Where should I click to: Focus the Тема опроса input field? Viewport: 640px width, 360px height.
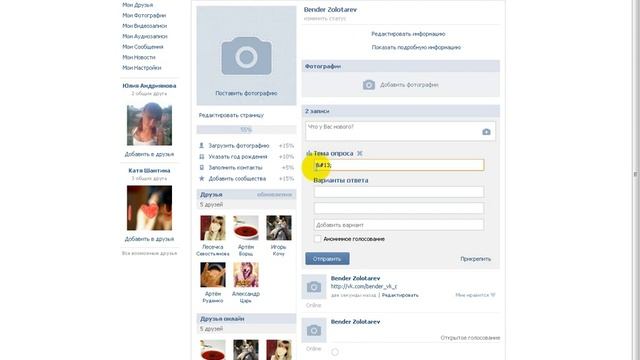[x=399, y=165]
